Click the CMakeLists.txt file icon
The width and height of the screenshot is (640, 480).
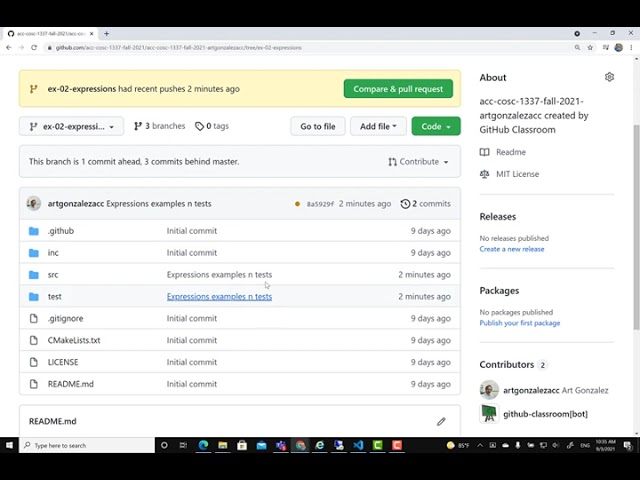click(34, 340)
